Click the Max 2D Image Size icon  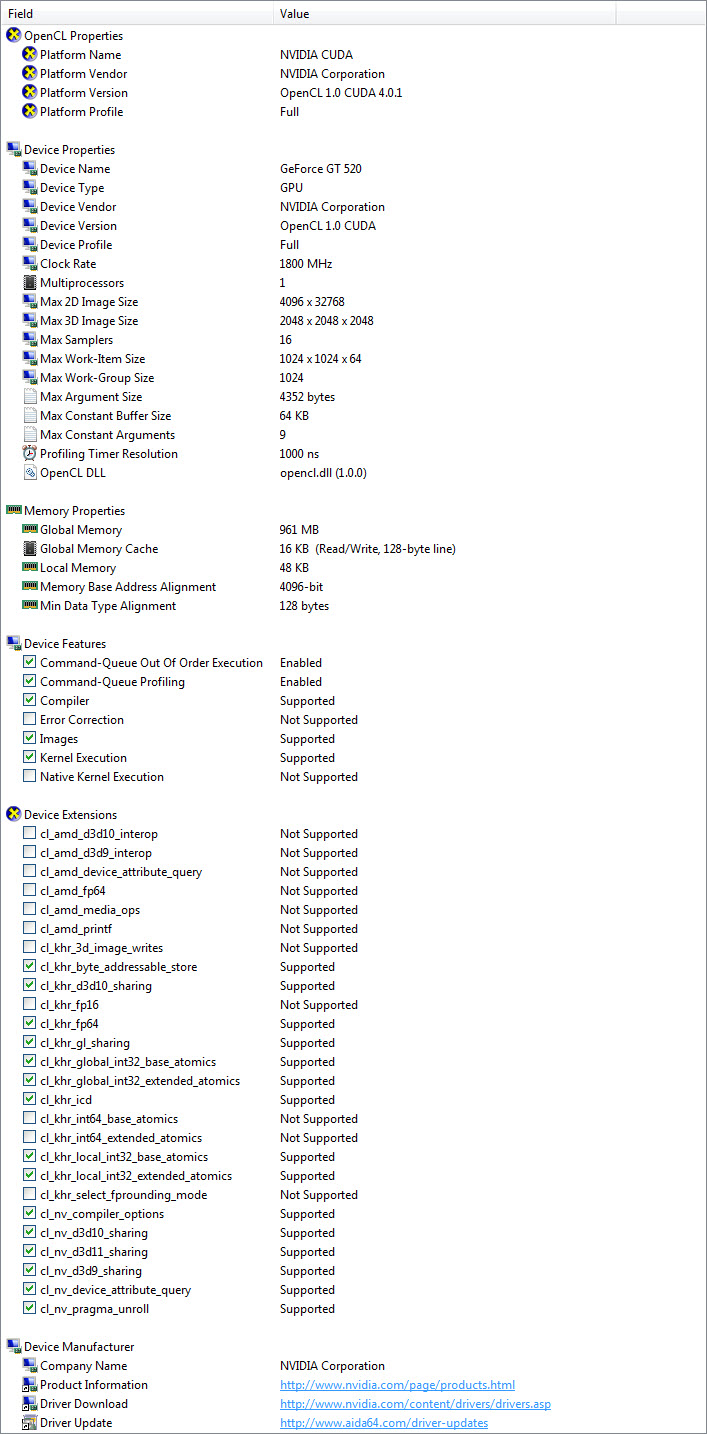[x=30, y=302]
